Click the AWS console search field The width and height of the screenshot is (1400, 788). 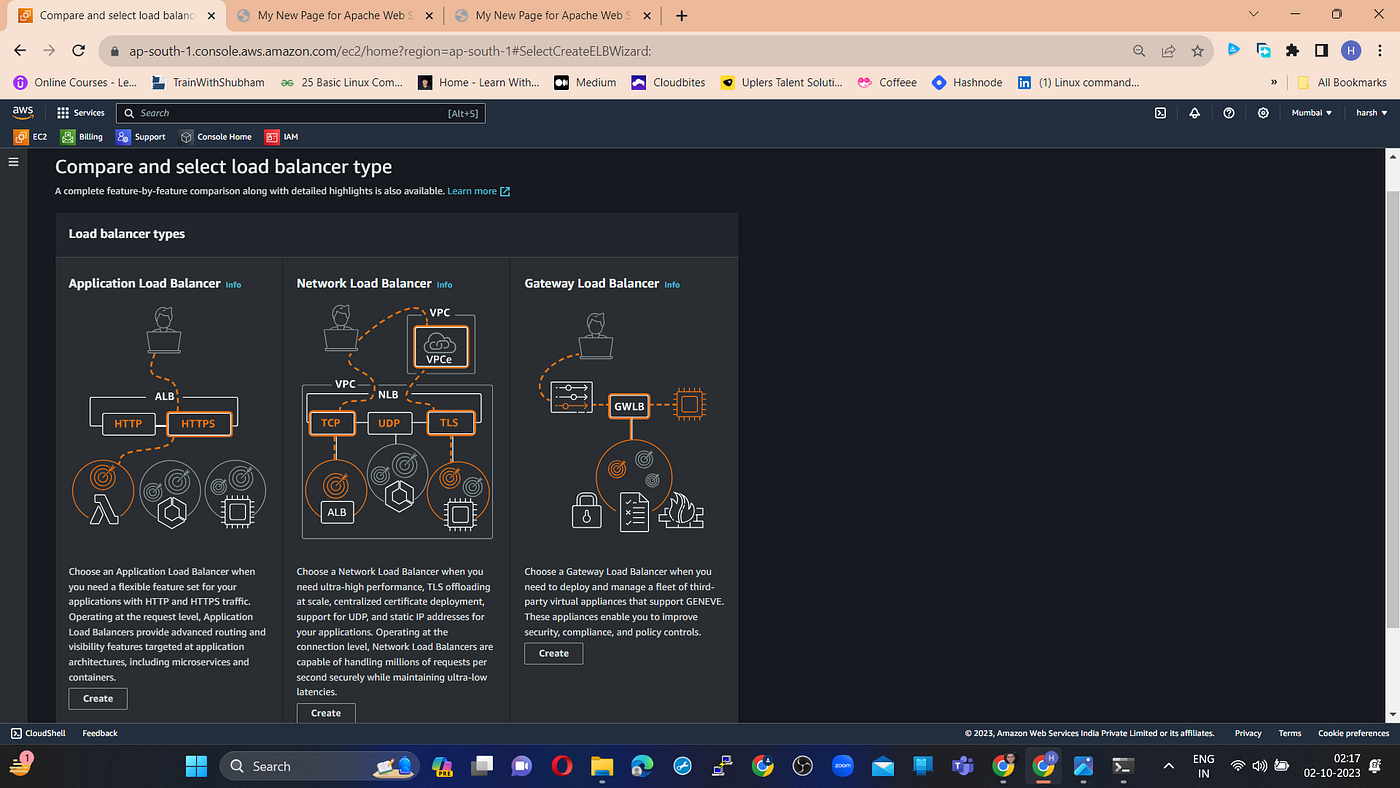[x=300, y=113]
